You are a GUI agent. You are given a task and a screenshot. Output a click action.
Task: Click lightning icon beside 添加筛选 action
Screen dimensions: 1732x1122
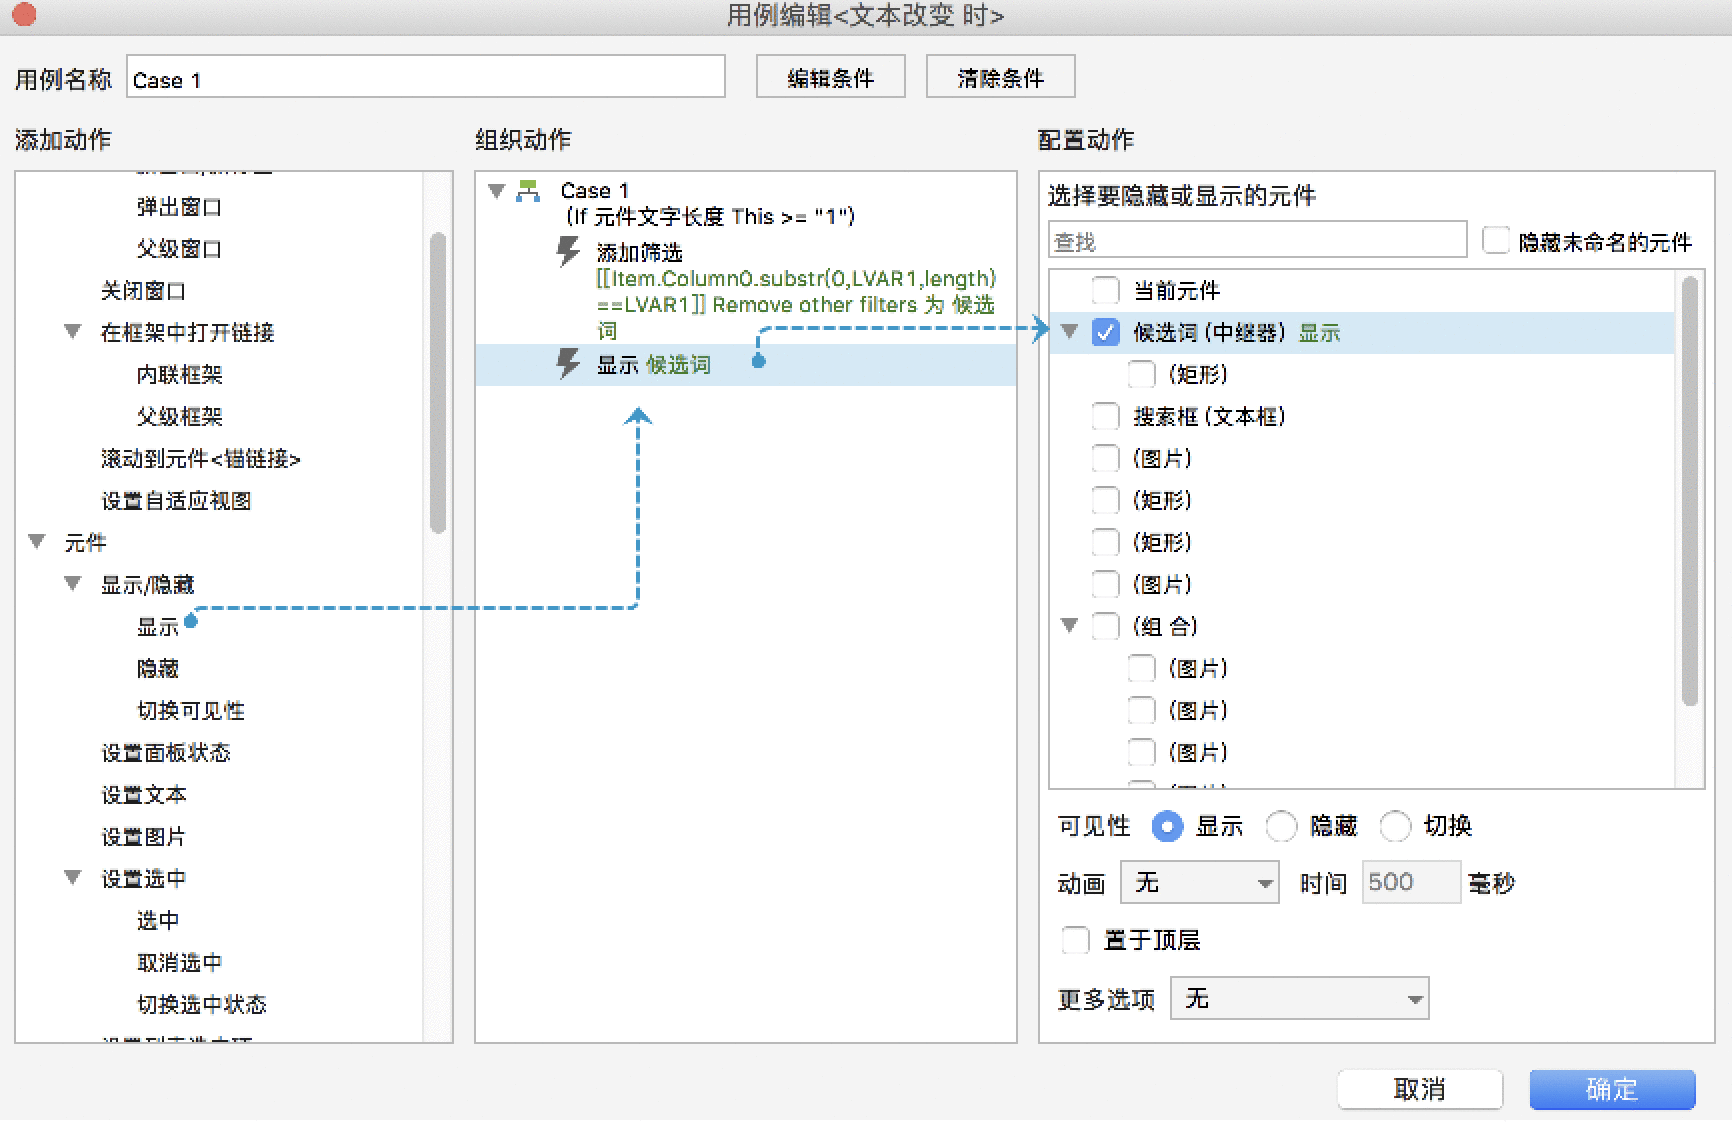(x=568, y=251)
